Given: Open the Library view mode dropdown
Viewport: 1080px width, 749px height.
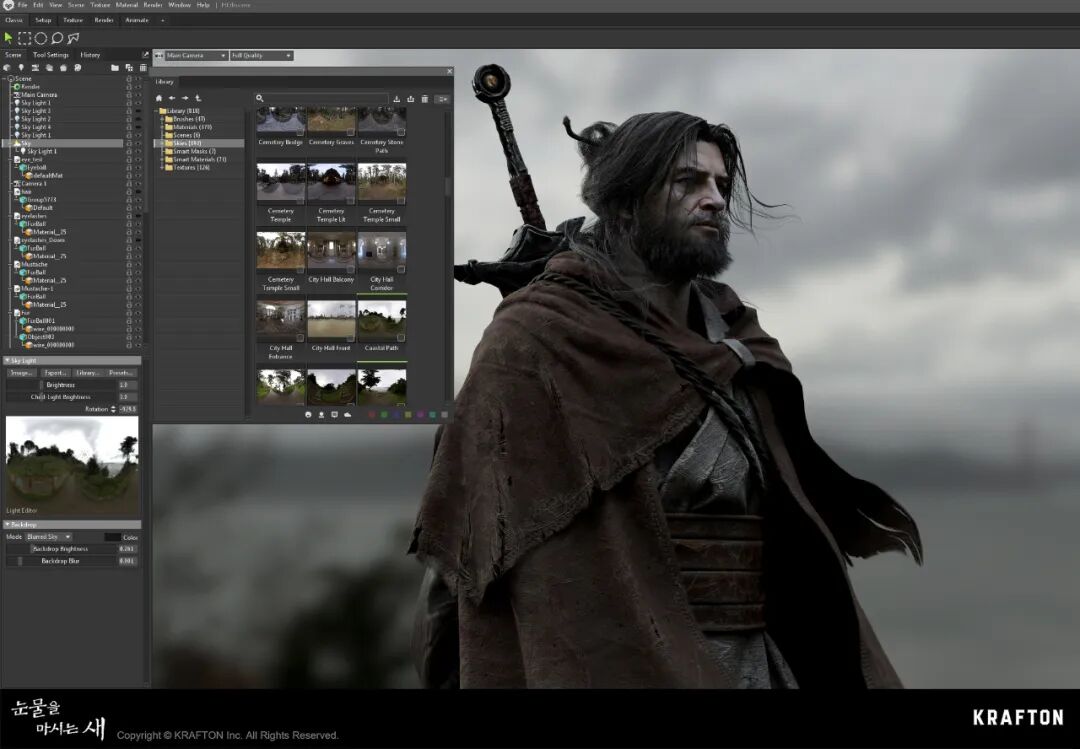Looking at the screenshot, I should pos(443,99).
